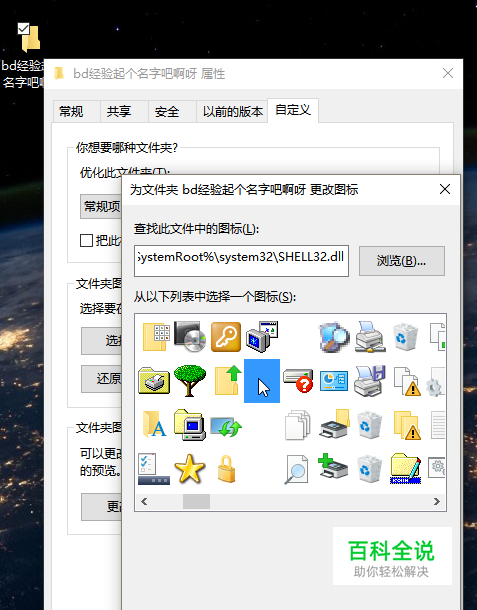Open the 常规项 template dropdown in Properties
Image resolution: width=477 pixels, height=610 pixels.
pyautogui.click(x=101, y=207)
